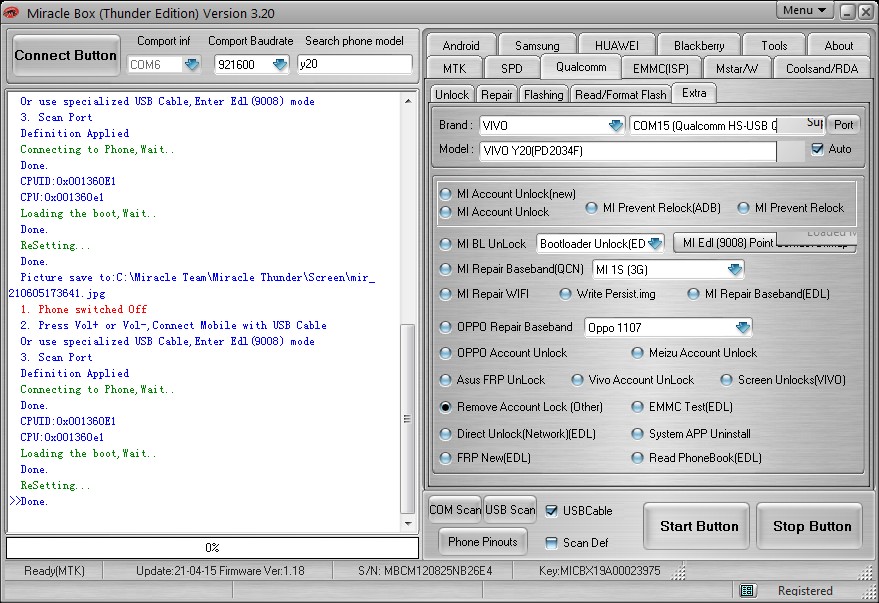Open the EMMC(ISP) tab
879x603 pixels.
pyautogui.click(x=660, y=68)
